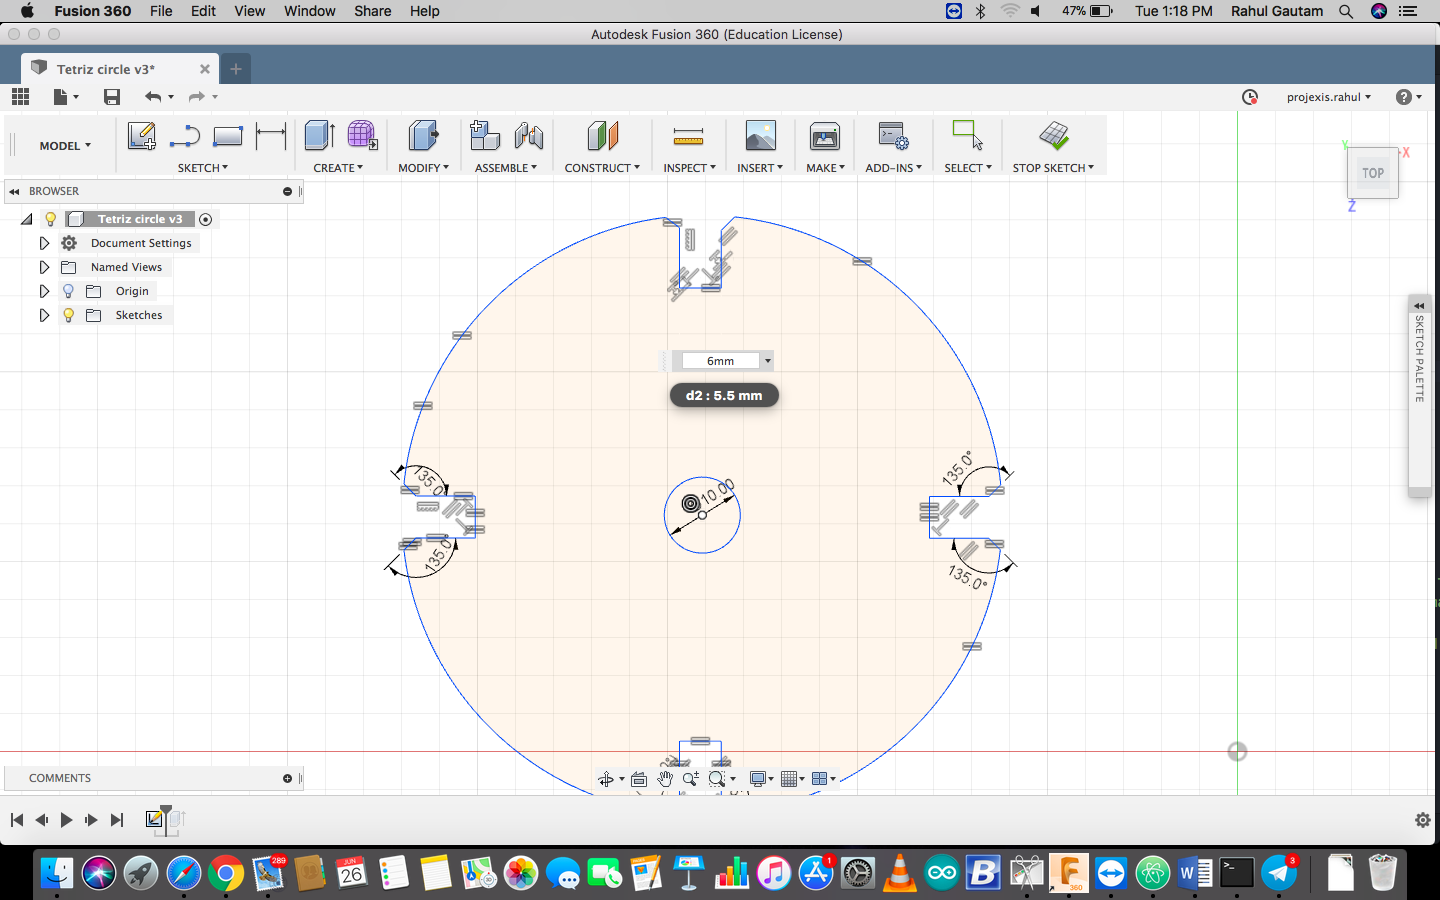Open the MODIFY menu
The width and height of the screenshot is (1440, 900).
tap(423, 168)
